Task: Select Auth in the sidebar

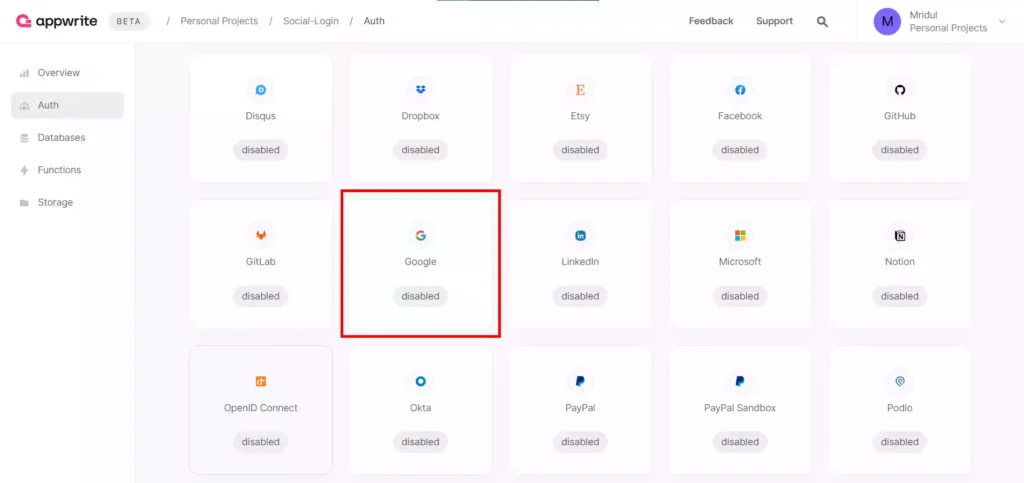Action: (x=67, y=105)
